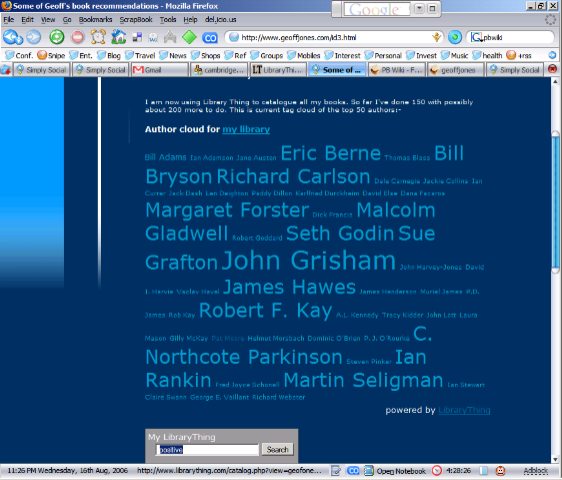Stop loading with the red stop icon
This screenshot has width=562, height=480.
(77, 37)
